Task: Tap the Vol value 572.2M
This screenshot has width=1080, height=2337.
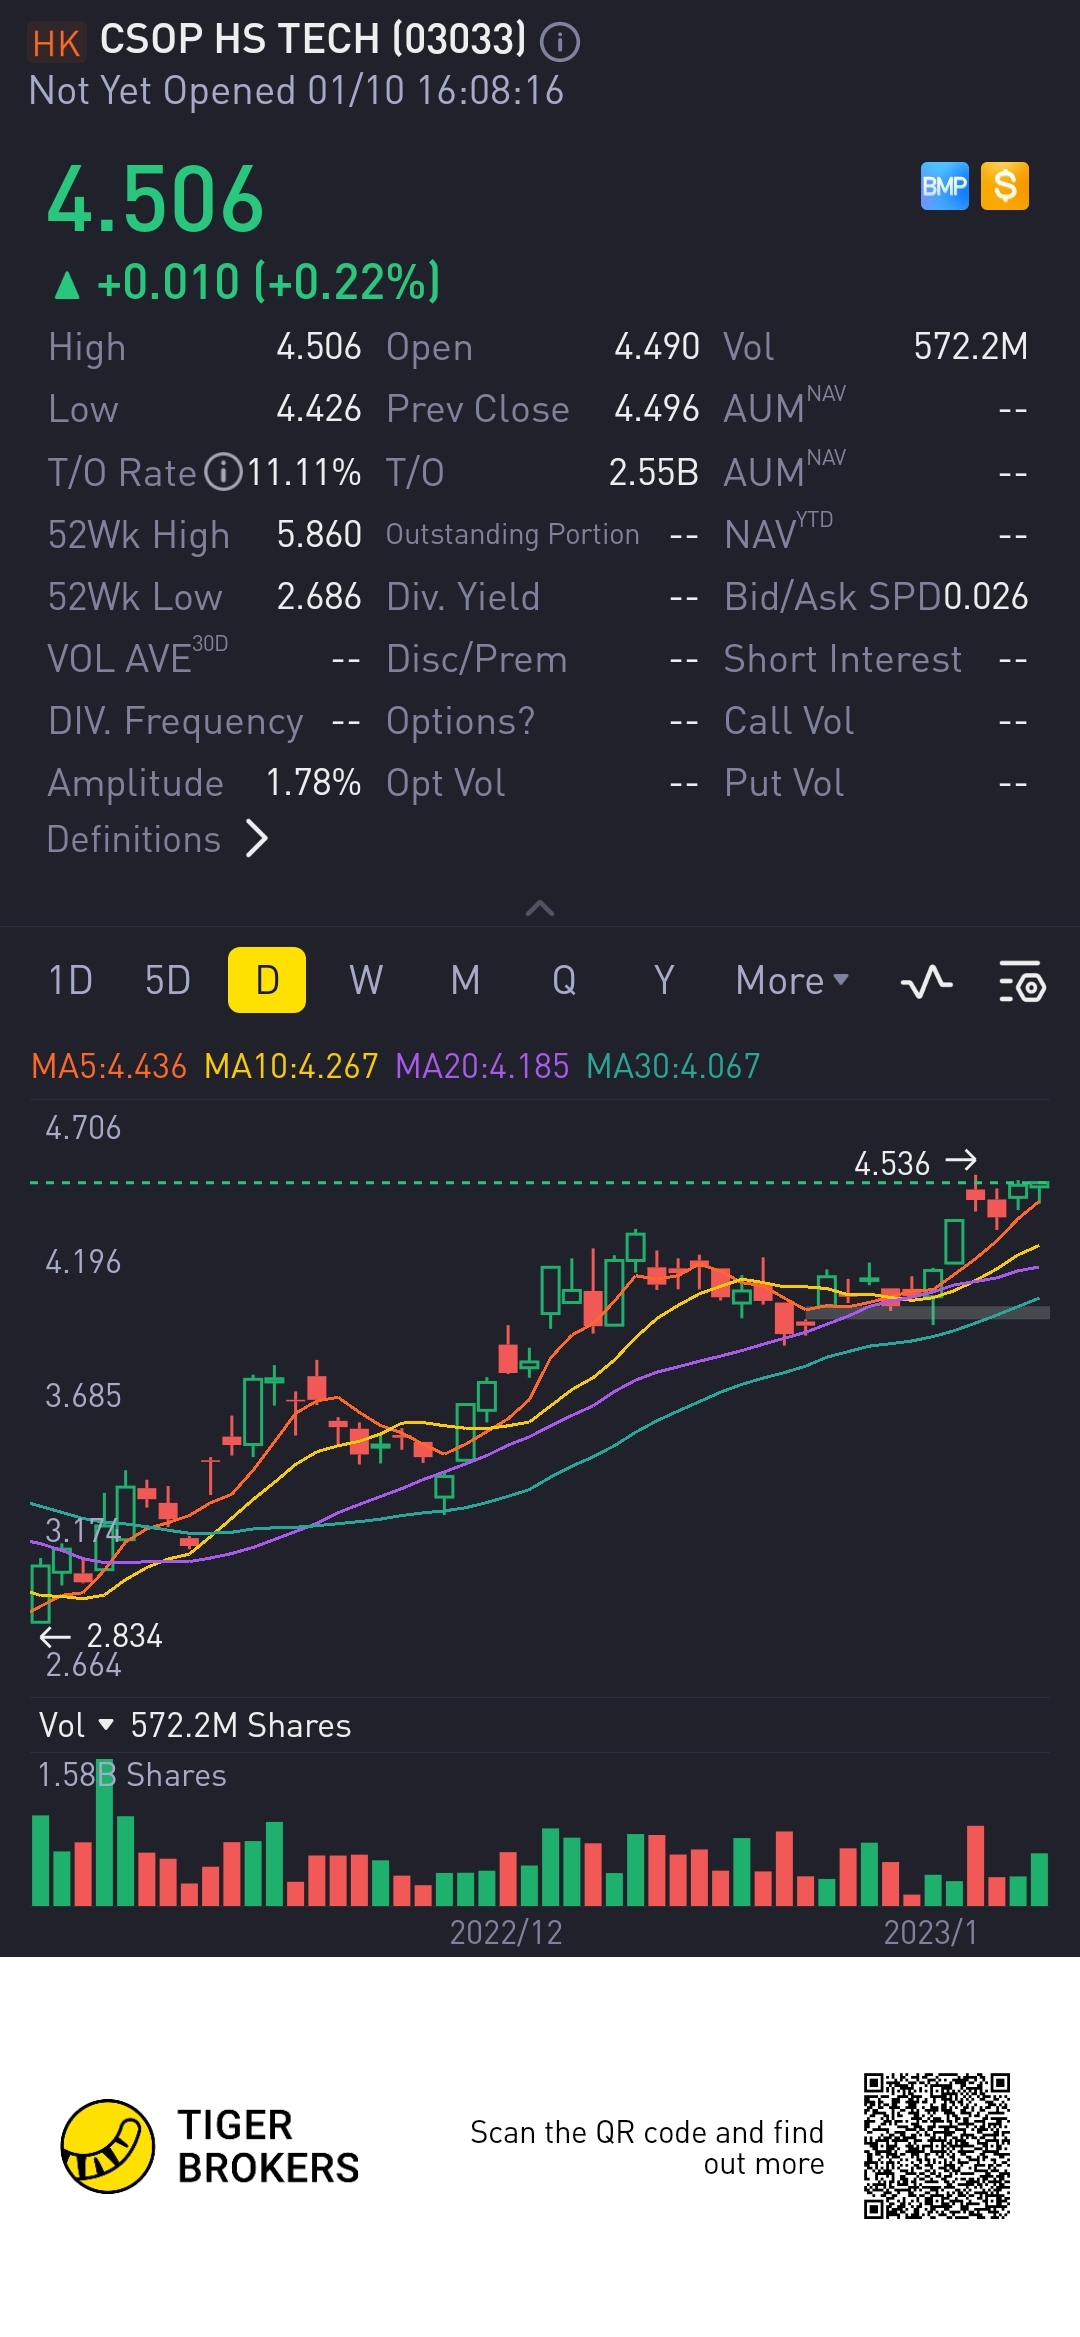Action: tap(971, 346)
